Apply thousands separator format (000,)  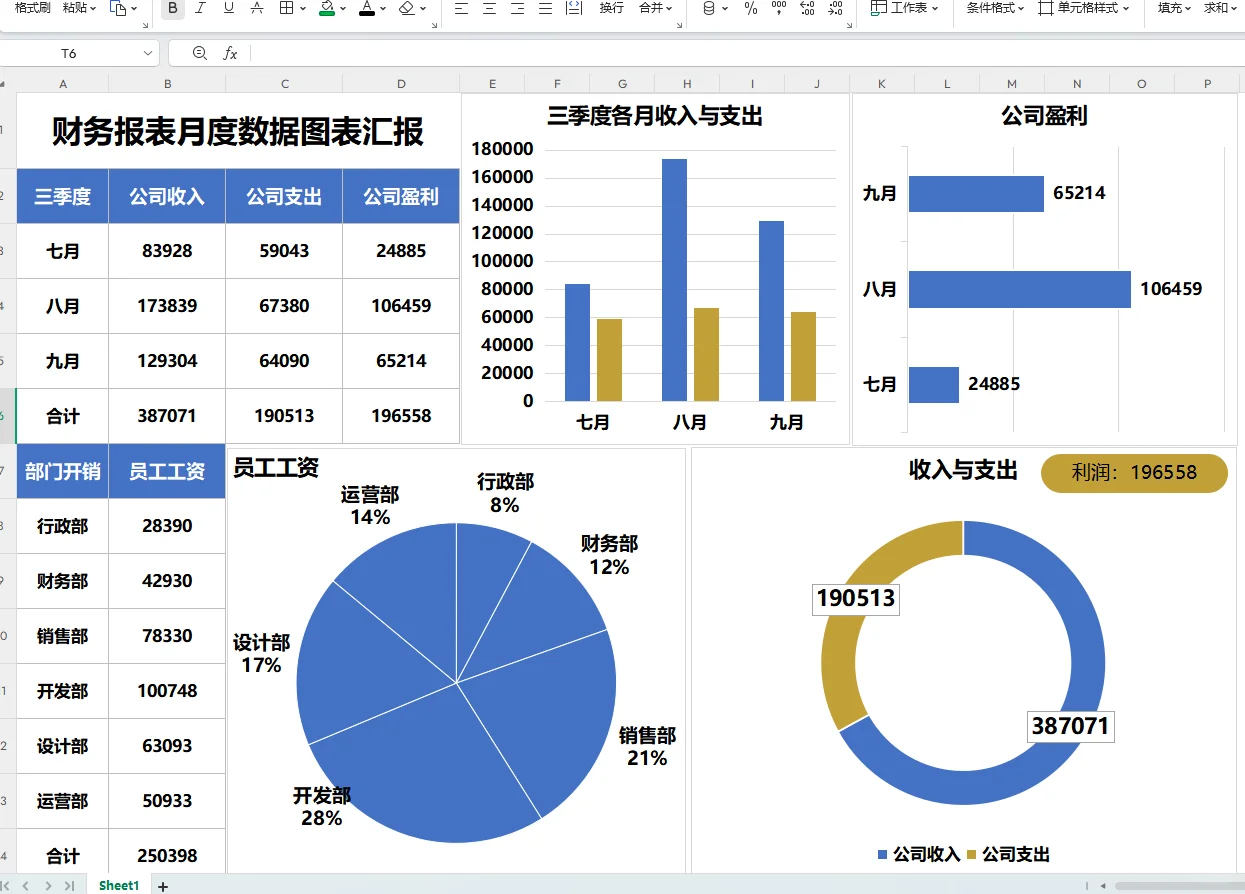pyautogui.click(x=777, y=10)
